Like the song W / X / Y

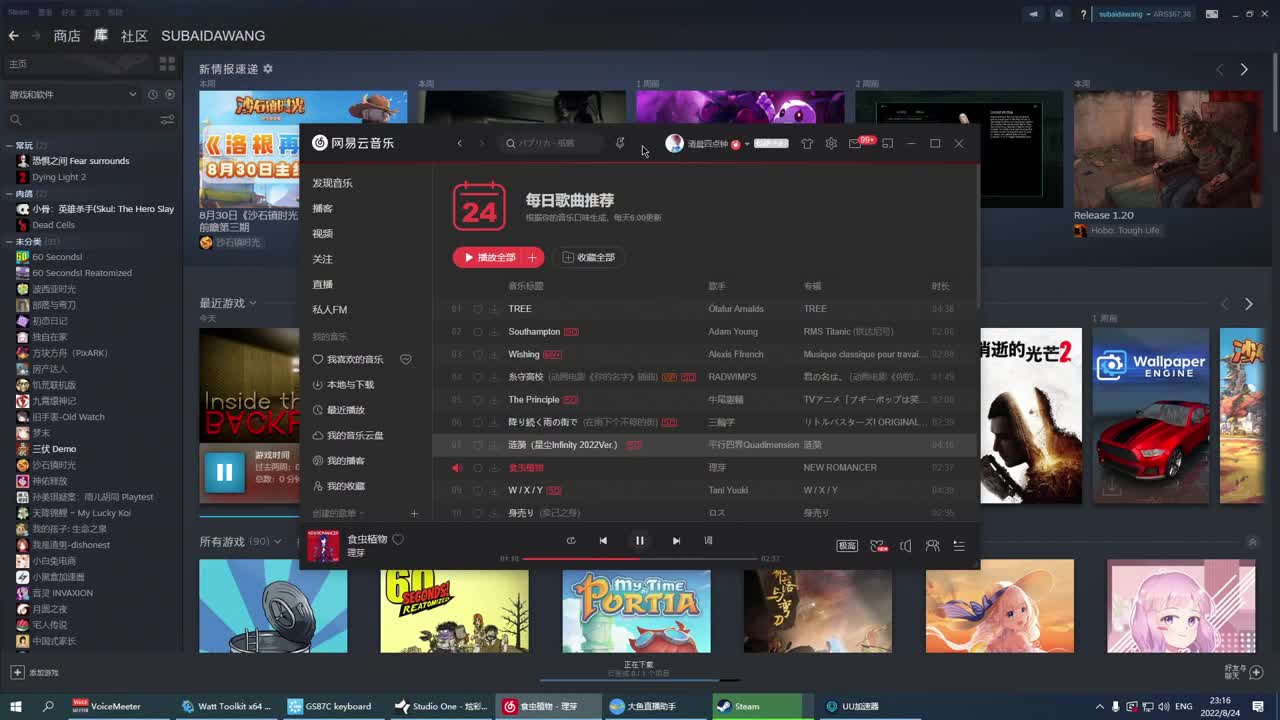point(478,491)
